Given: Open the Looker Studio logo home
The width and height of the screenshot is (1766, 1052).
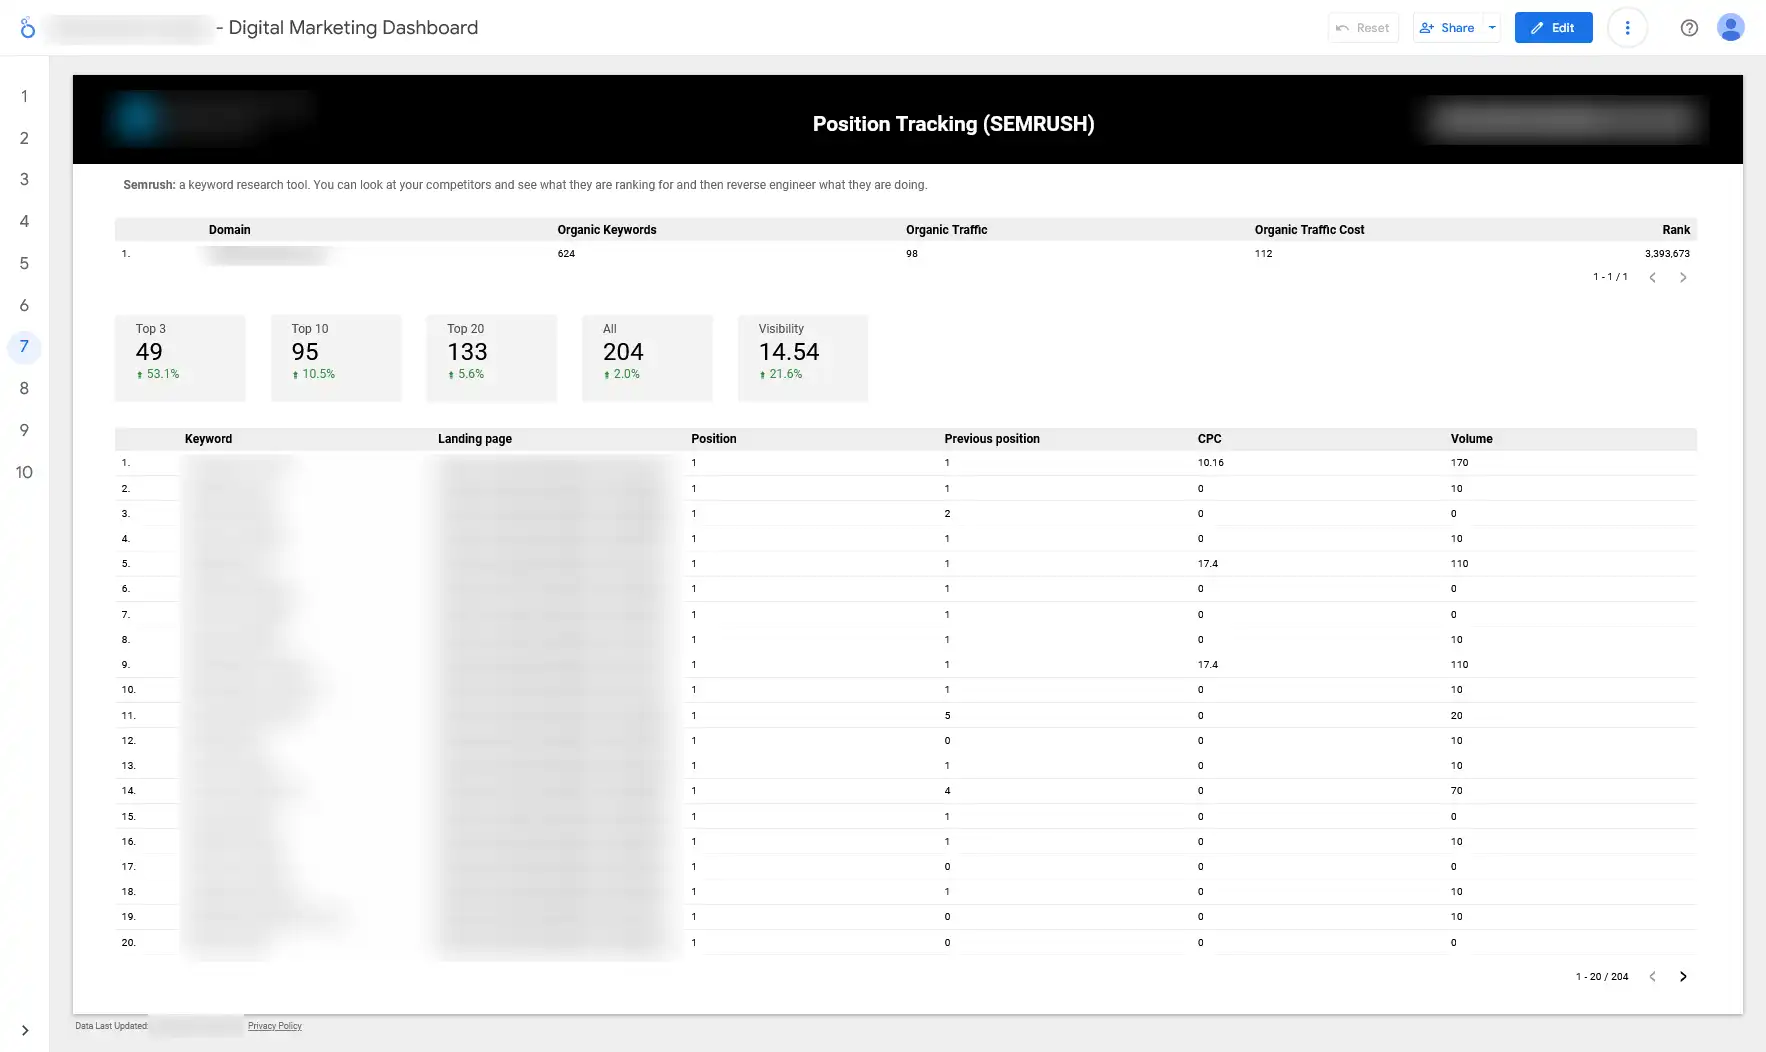Looking at the screenshot, I should pyautogui.click(x=27, y=28).
